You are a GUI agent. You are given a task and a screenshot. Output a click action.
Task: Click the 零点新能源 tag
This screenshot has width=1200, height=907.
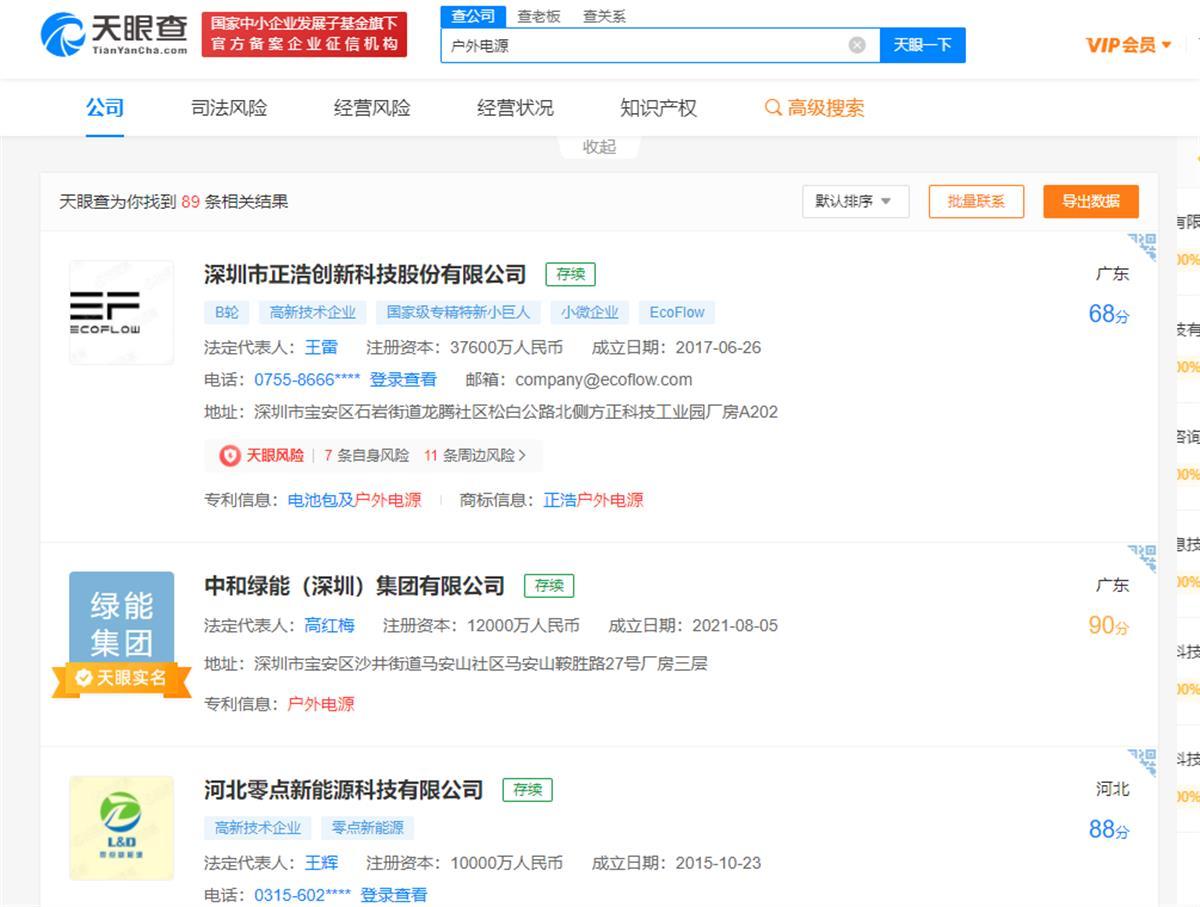(368, 828)
